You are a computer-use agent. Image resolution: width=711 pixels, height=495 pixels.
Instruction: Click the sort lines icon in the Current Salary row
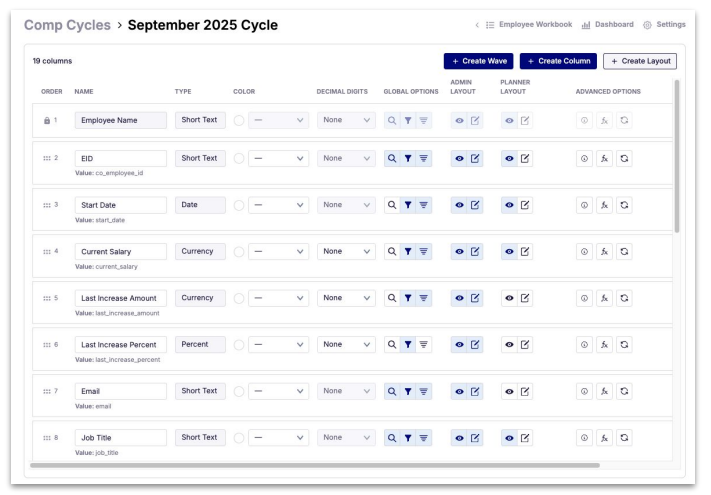click(x=424, y=252)
